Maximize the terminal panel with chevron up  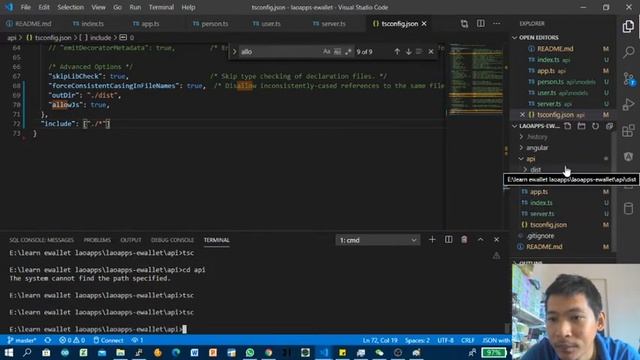tap(480, 240)
